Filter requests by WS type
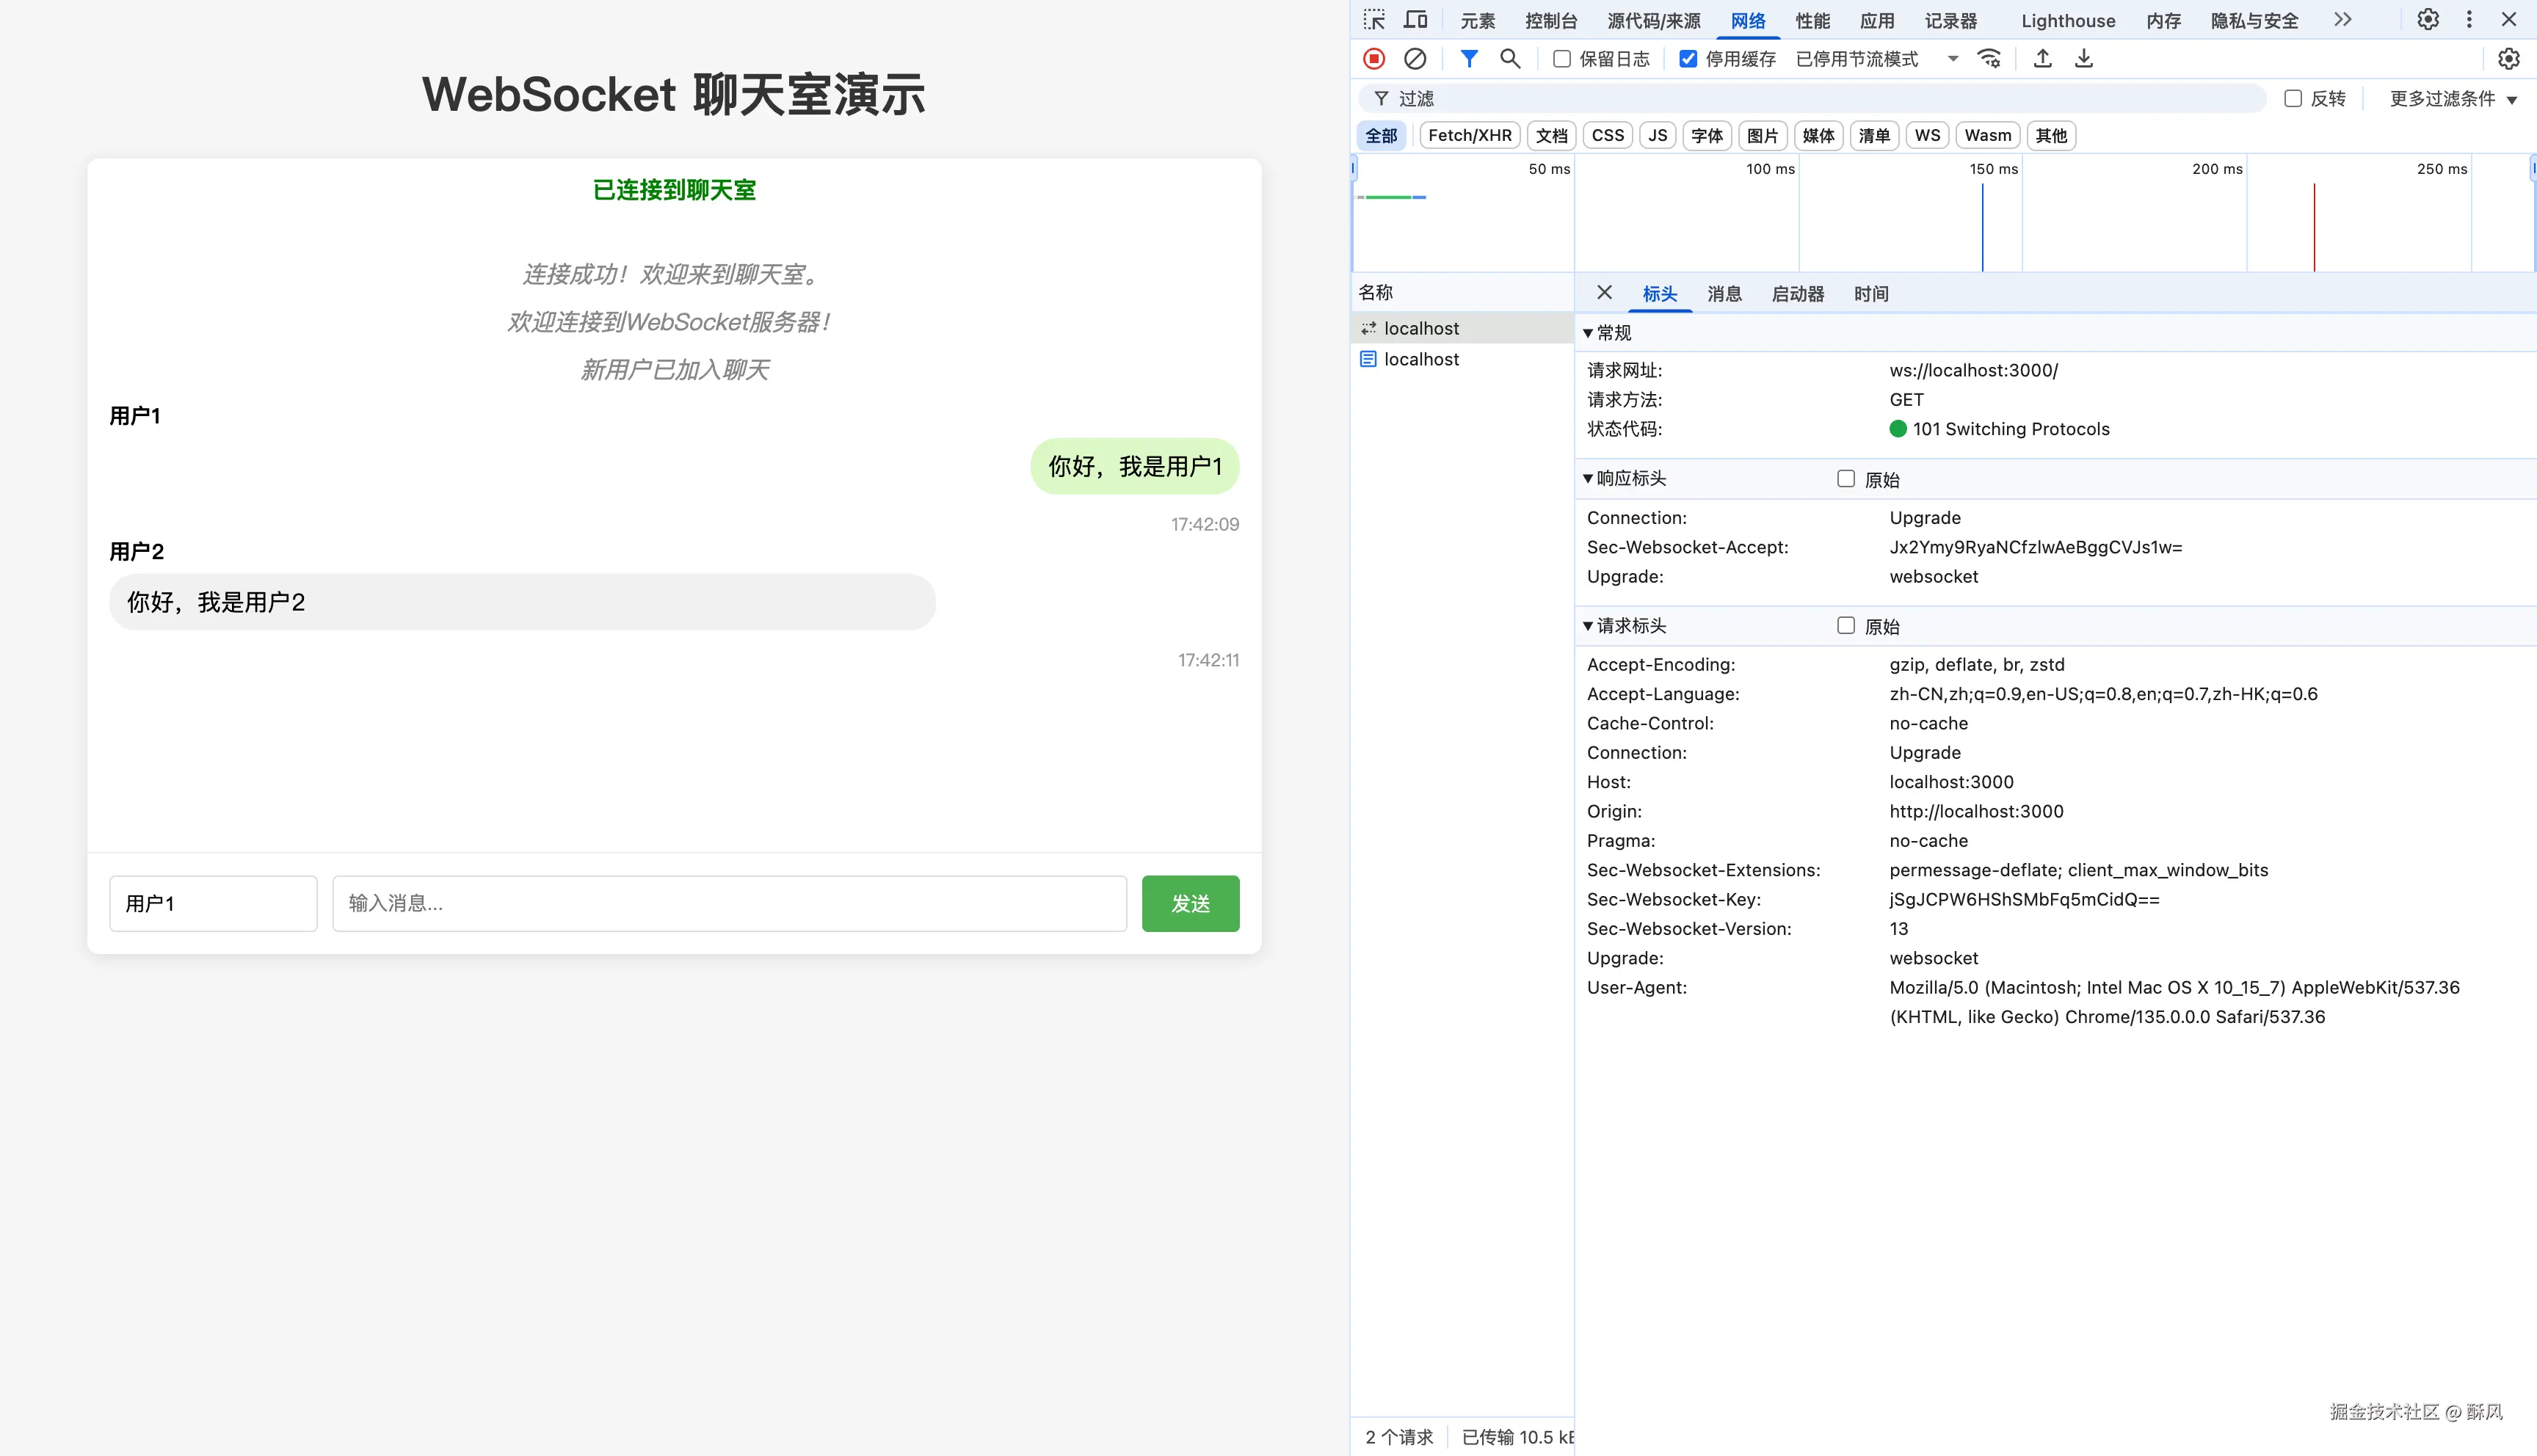Image resolution: width=2537 pixels, height=1456 pixels. click(1927, 135)
